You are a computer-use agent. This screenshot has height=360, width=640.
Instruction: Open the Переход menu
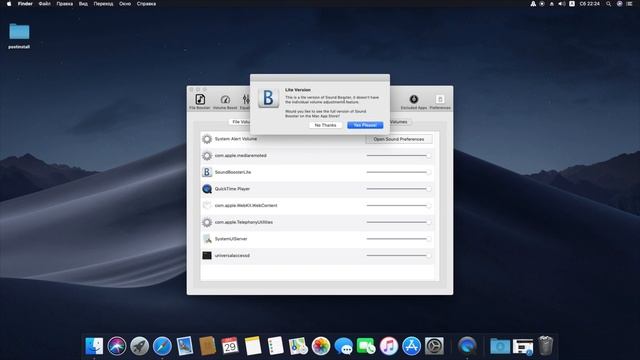click(x=103, y=4)
